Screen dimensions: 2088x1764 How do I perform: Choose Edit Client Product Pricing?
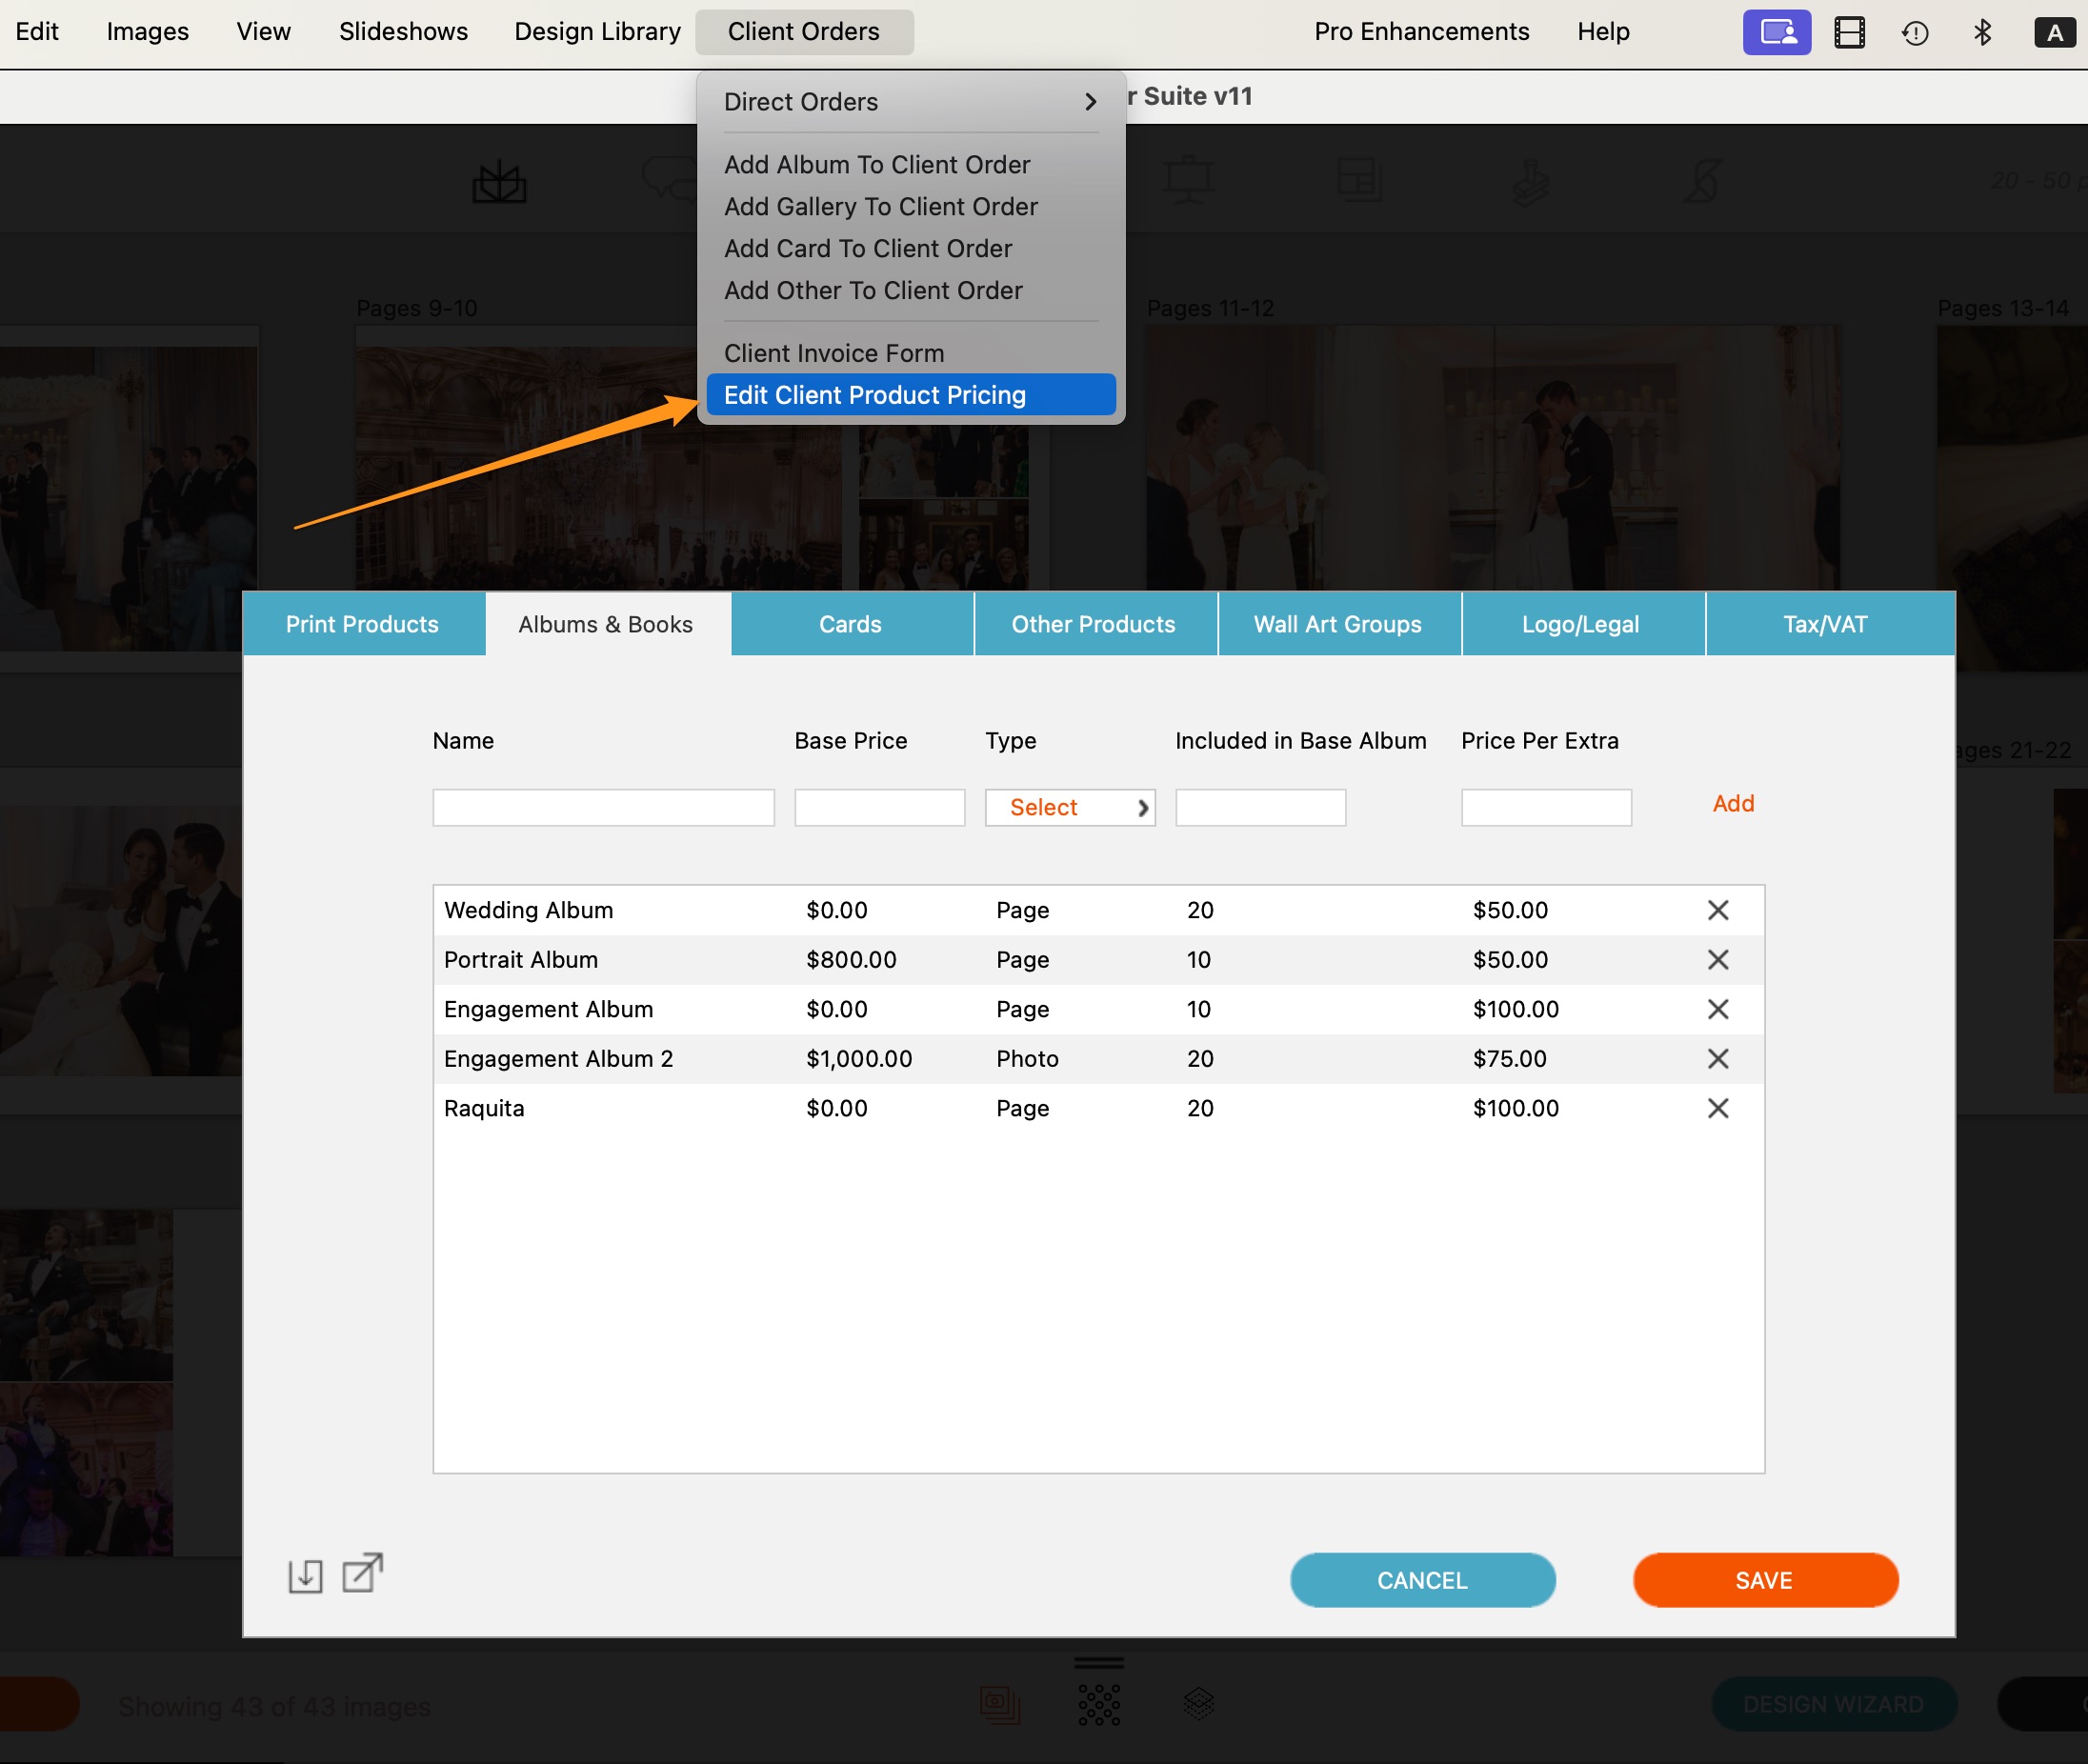(x=910, y=395)
